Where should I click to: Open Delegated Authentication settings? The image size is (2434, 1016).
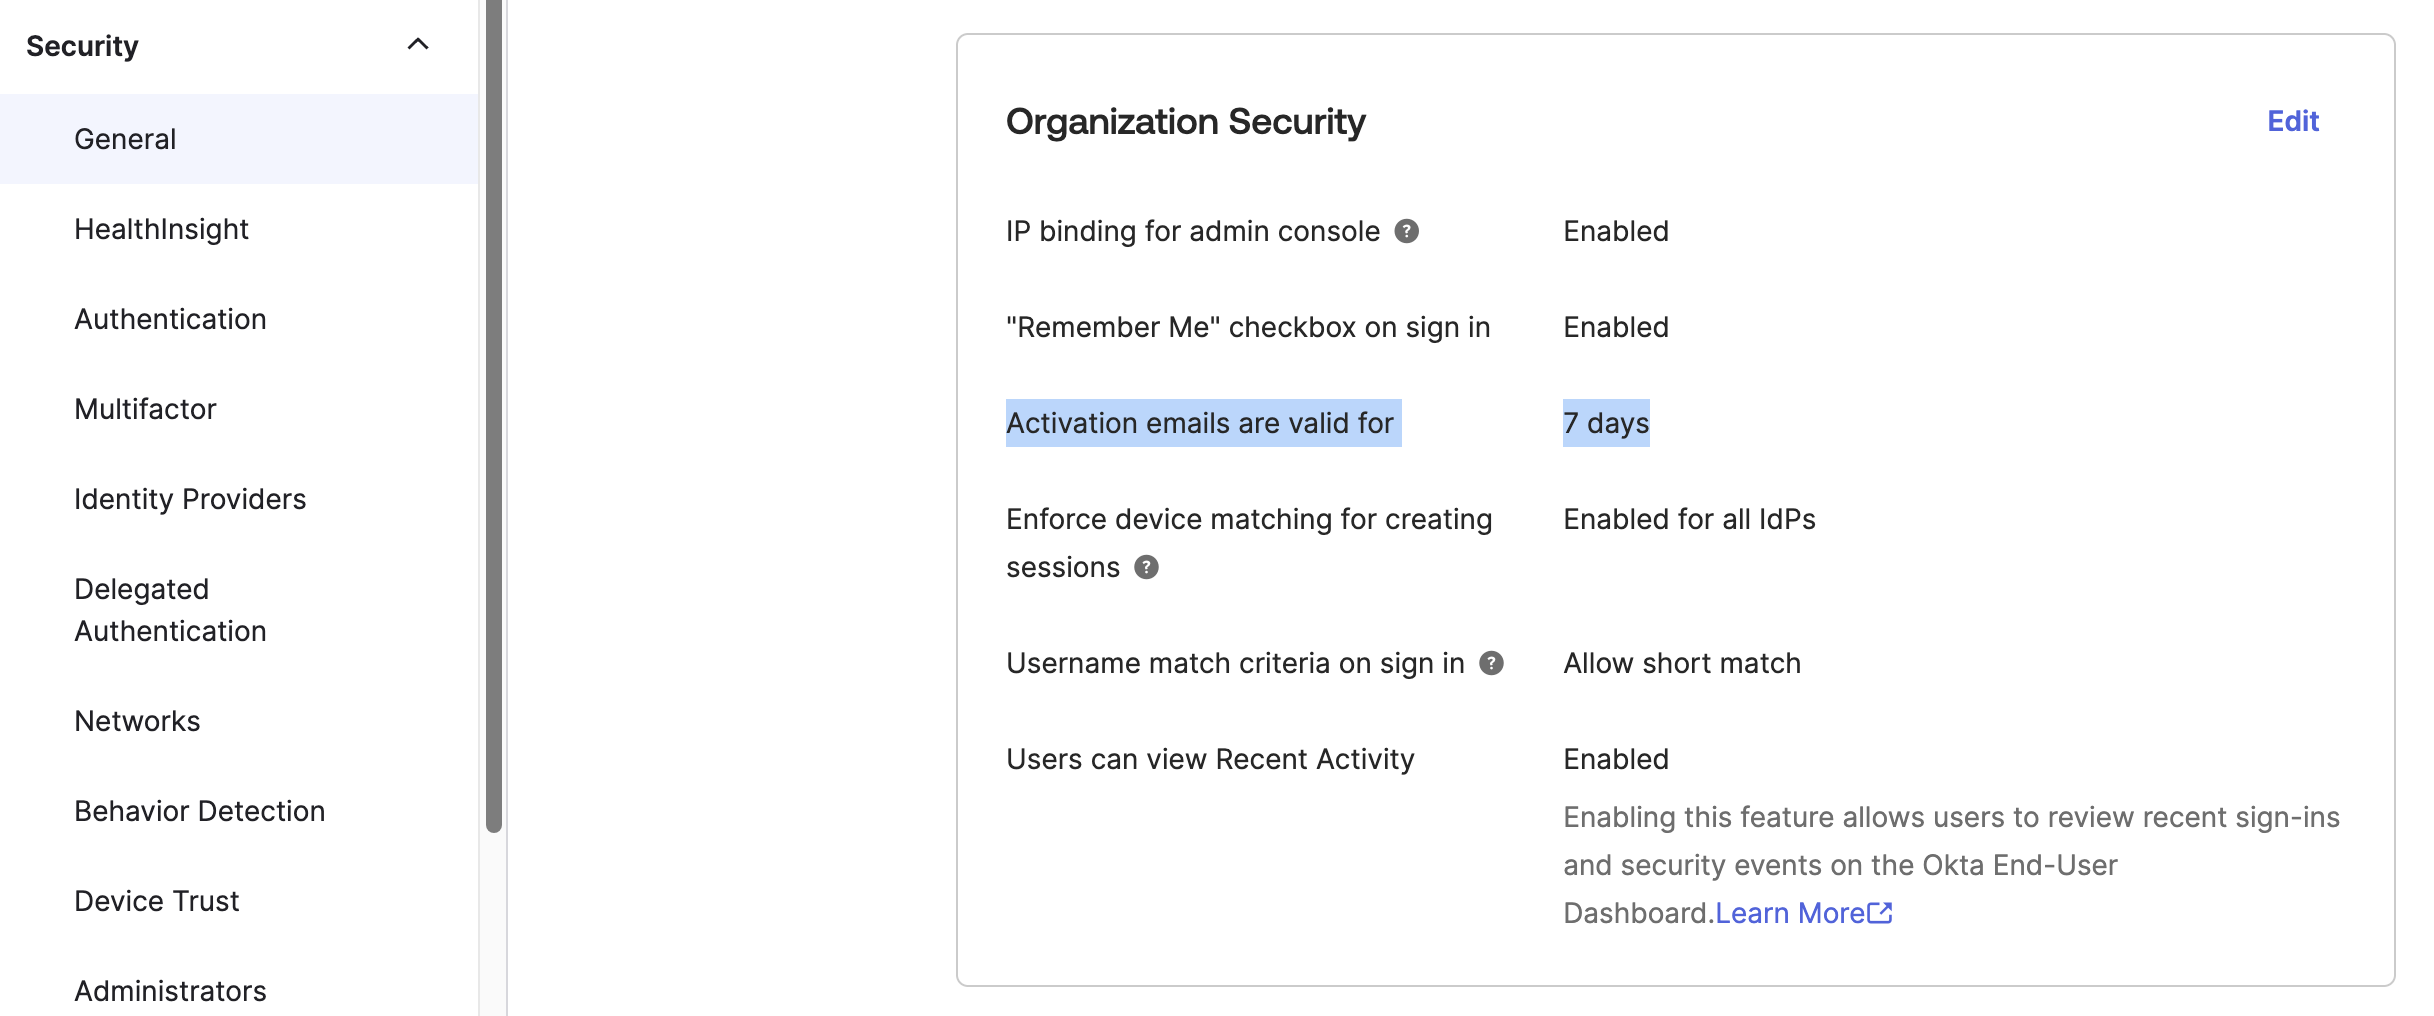(170, 609)
